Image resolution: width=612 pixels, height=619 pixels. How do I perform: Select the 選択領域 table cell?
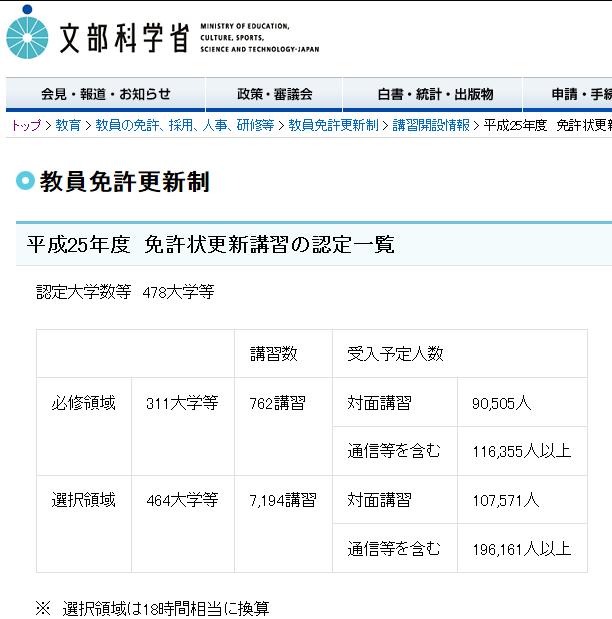tap(84, 500)
